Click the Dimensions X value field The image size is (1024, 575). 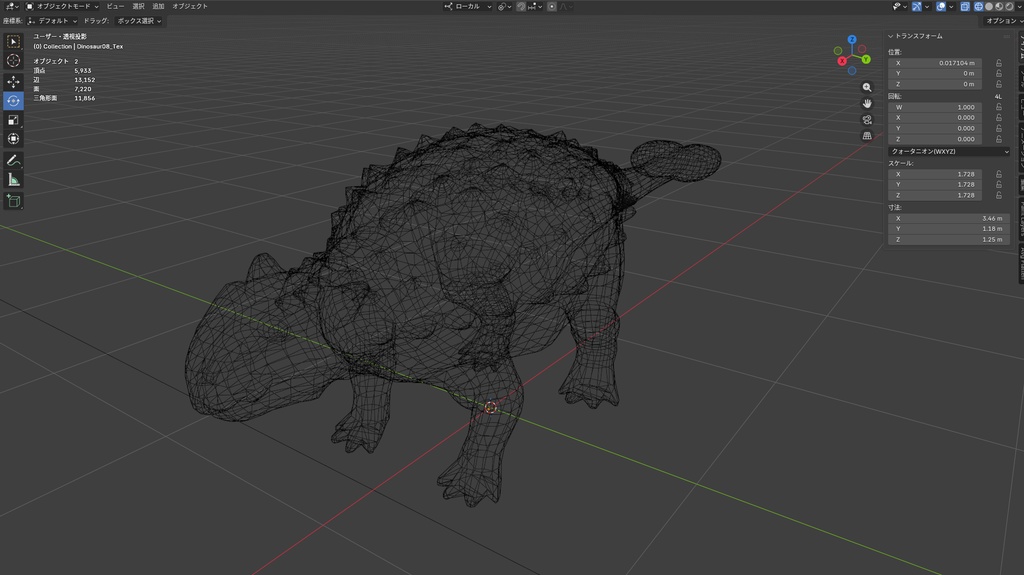(948, 218)
